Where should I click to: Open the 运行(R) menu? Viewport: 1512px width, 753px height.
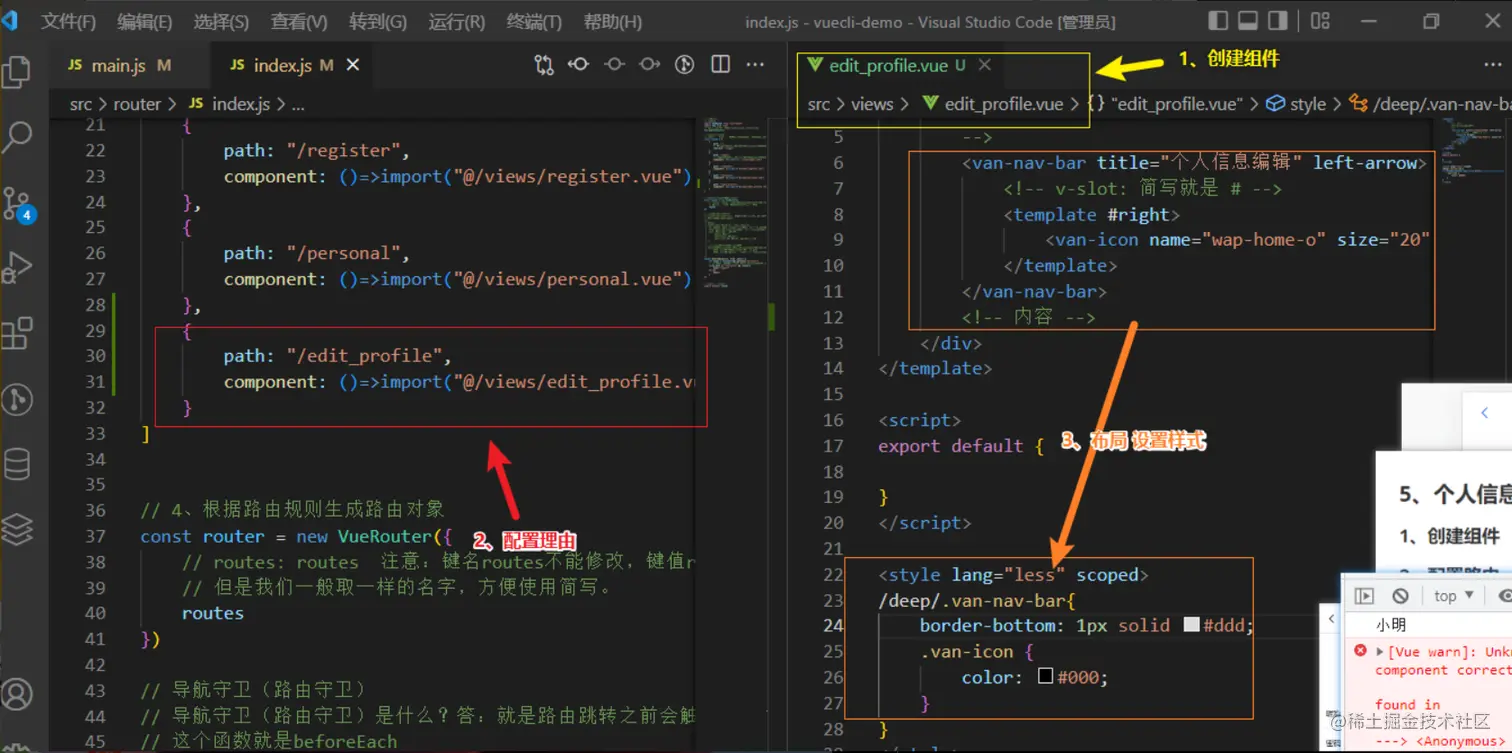(x=456, y=21)
